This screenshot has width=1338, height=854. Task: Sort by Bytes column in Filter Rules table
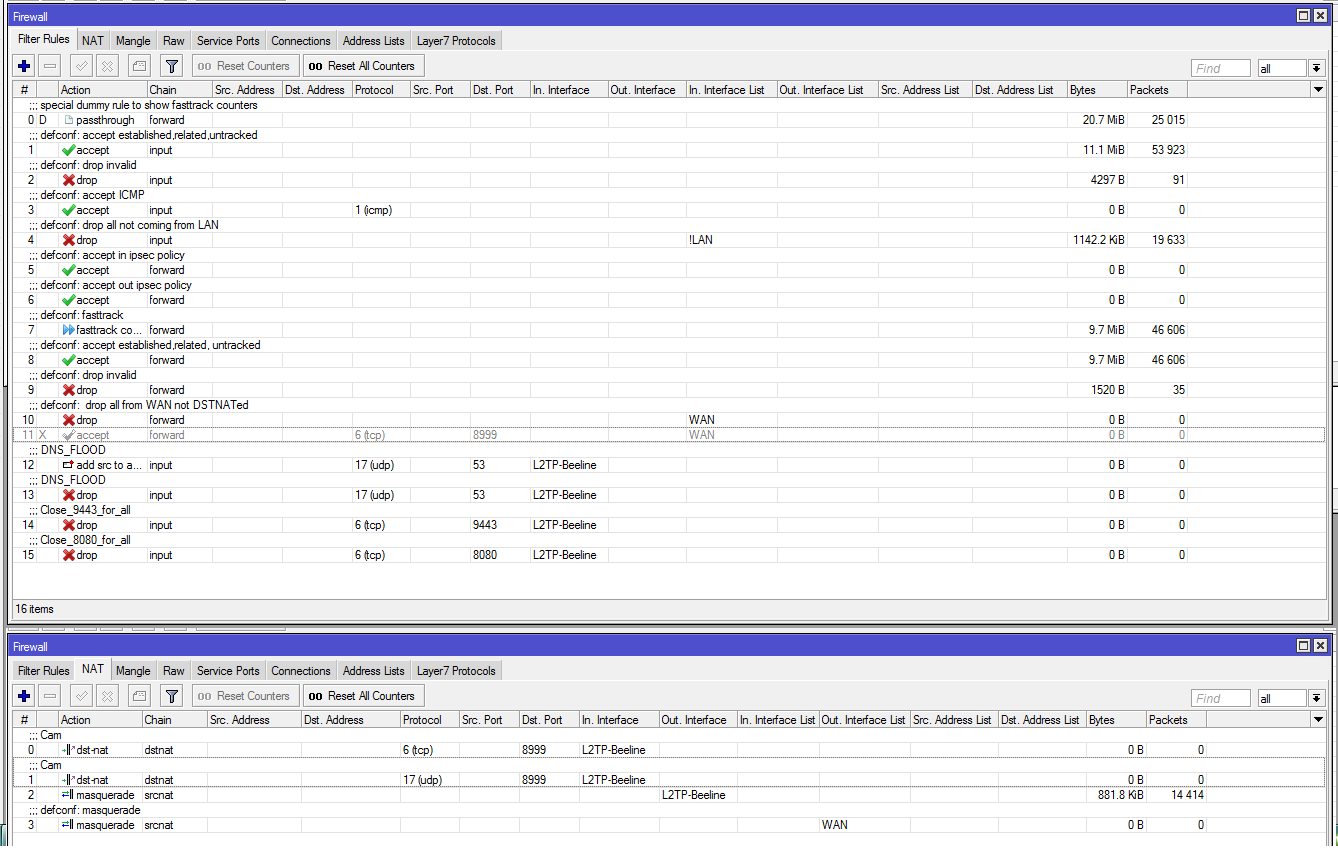(x=1097, y=90)
